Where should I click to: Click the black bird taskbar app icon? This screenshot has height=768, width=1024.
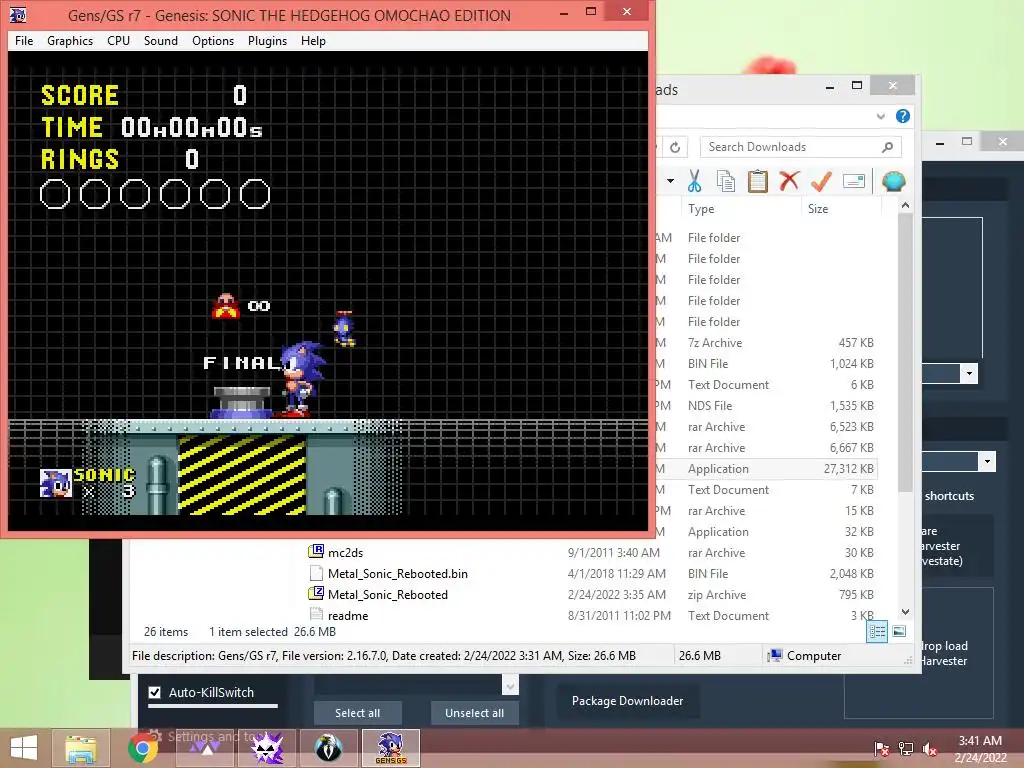tap(328, 748)
